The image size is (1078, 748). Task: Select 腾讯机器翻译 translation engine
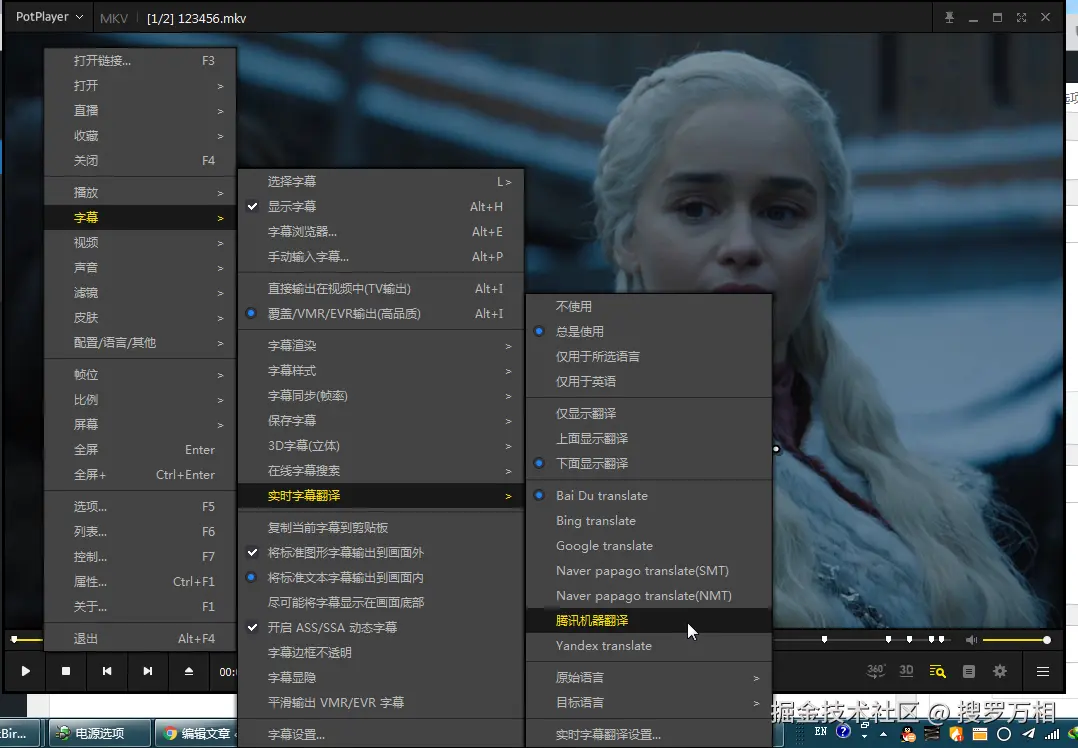(648, 621)
